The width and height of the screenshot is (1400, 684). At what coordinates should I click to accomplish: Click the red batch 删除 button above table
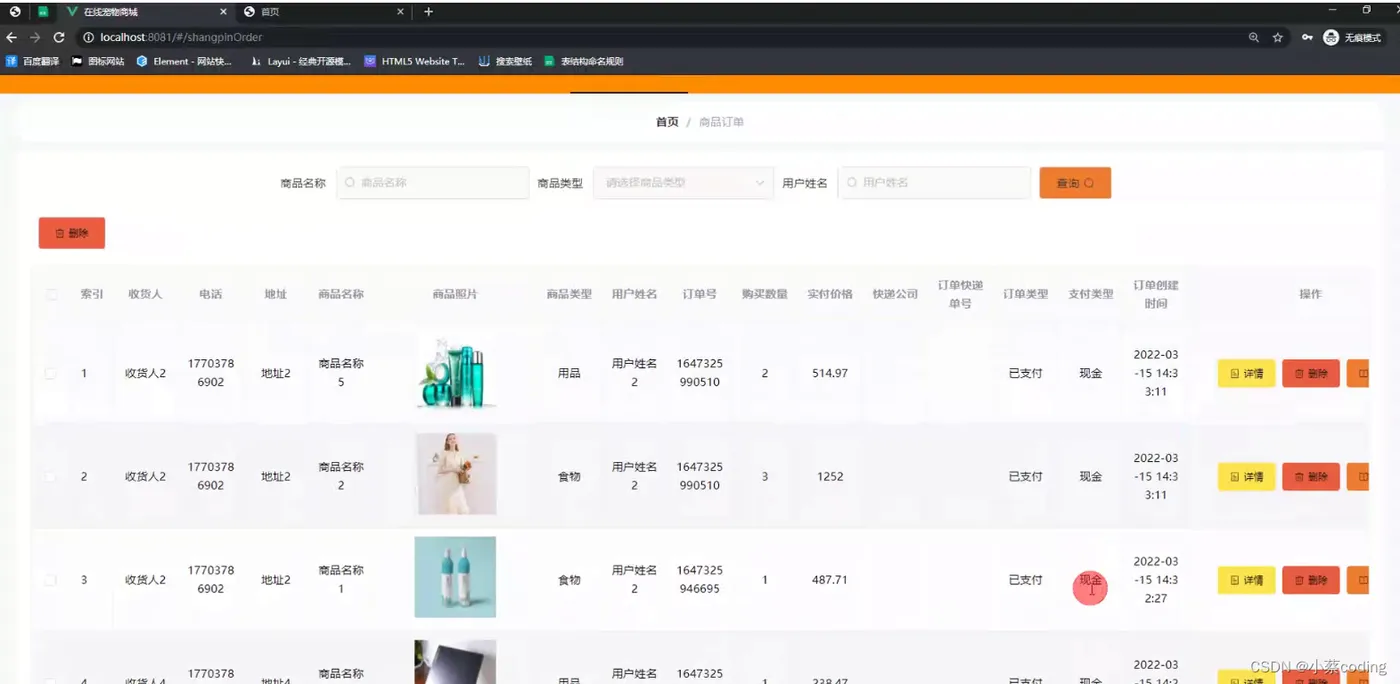point(72,233)
